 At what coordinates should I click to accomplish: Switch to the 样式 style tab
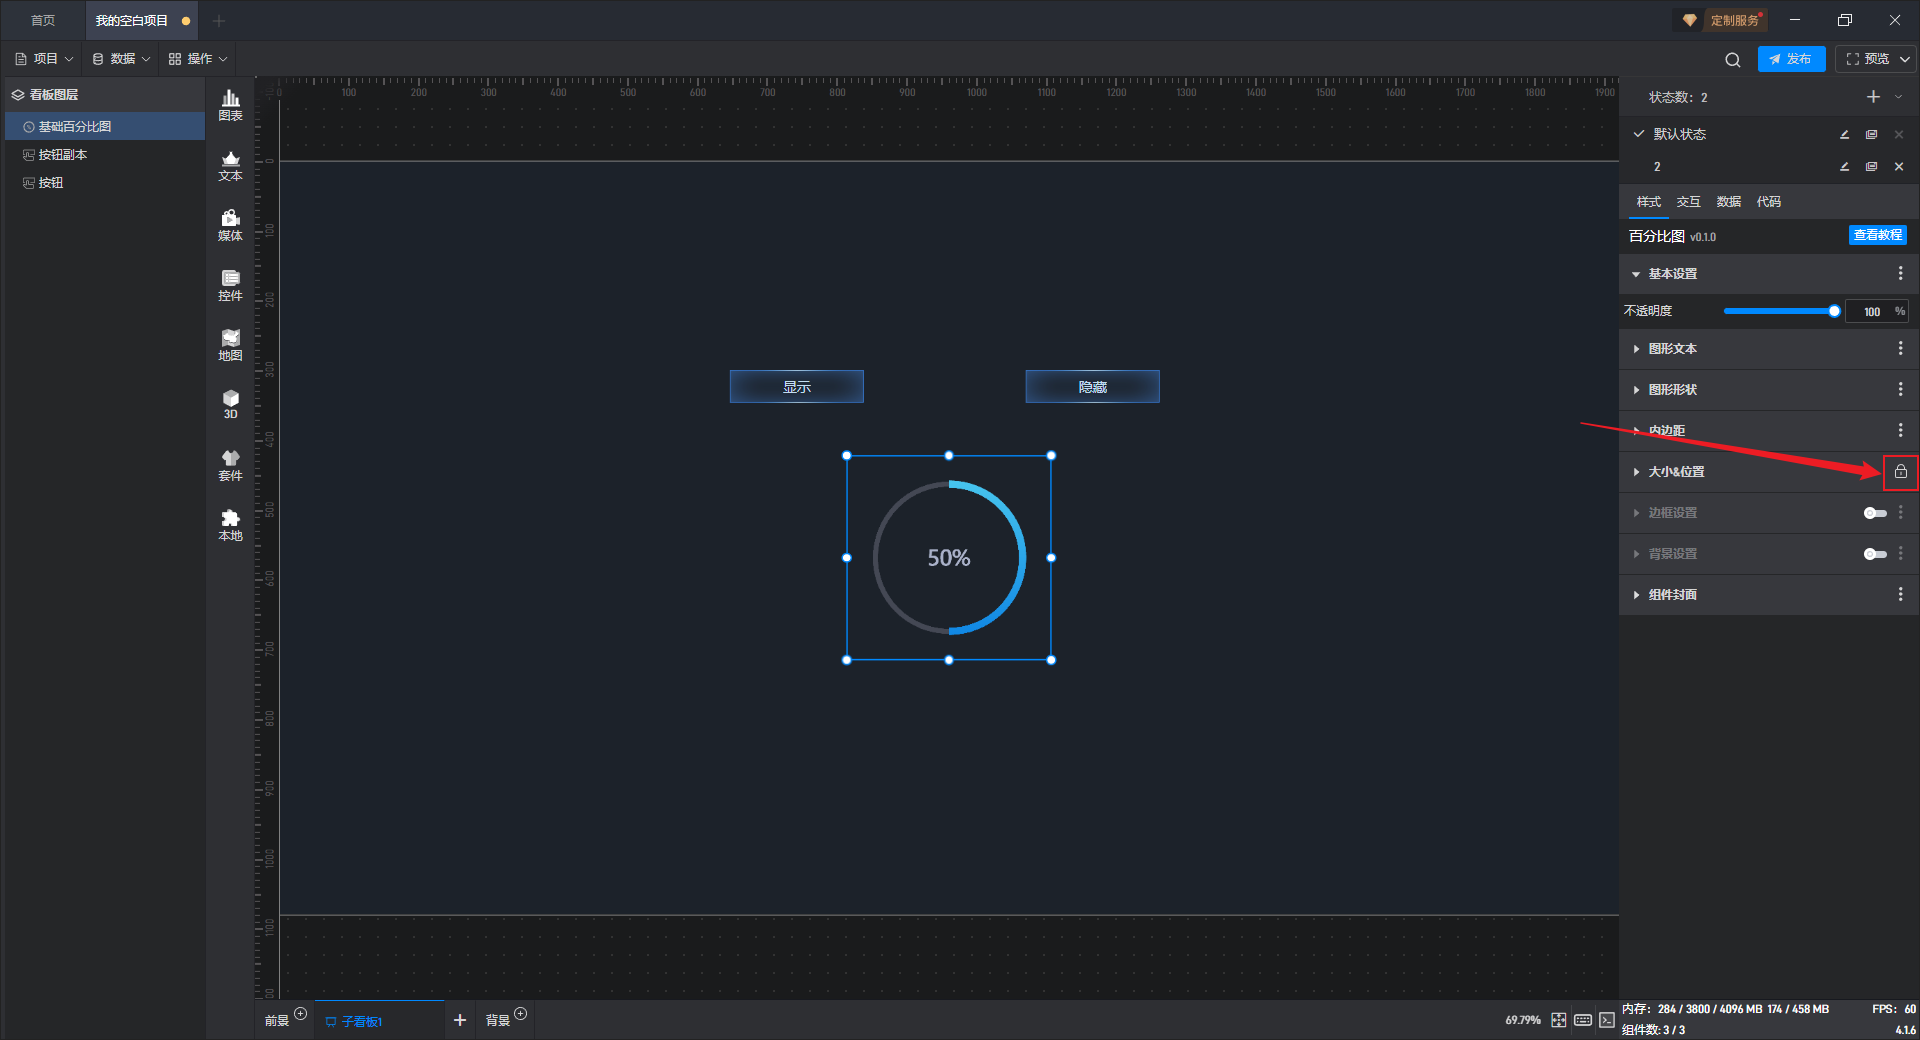(1648, 202)
